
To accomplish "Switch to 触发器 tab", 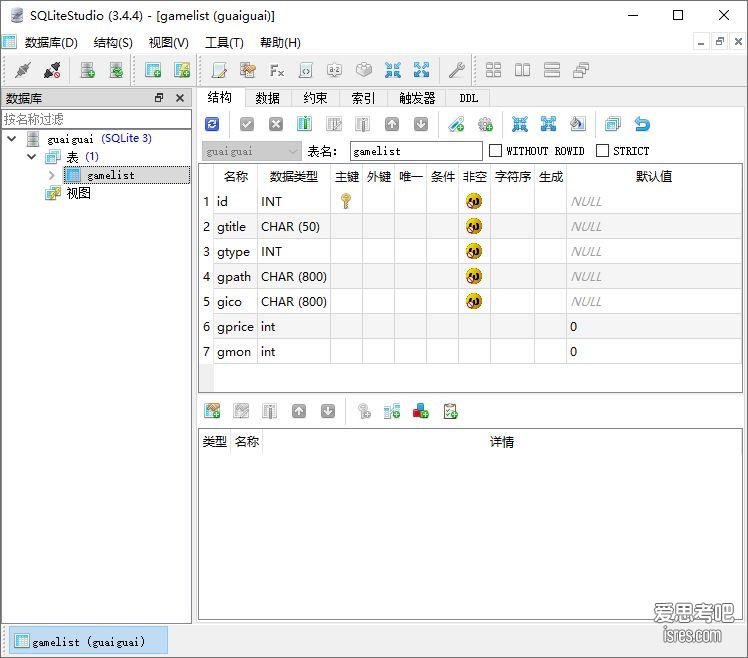I will [x=416, y=98].
